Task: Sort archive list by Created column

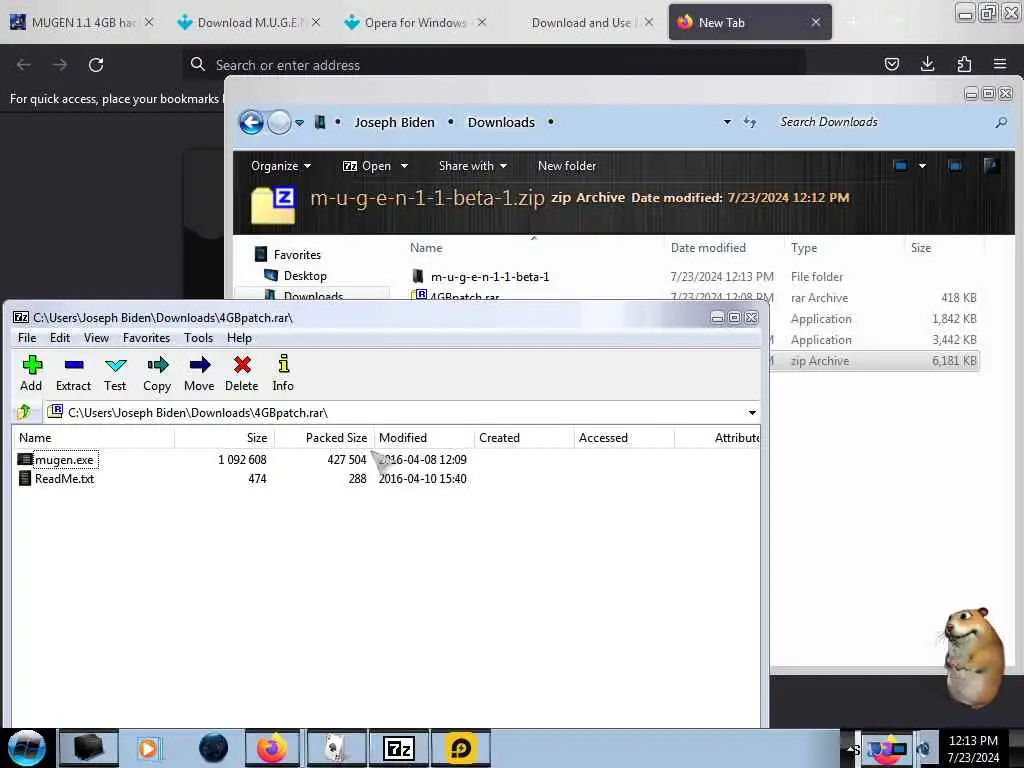Action: pos(524,438)
